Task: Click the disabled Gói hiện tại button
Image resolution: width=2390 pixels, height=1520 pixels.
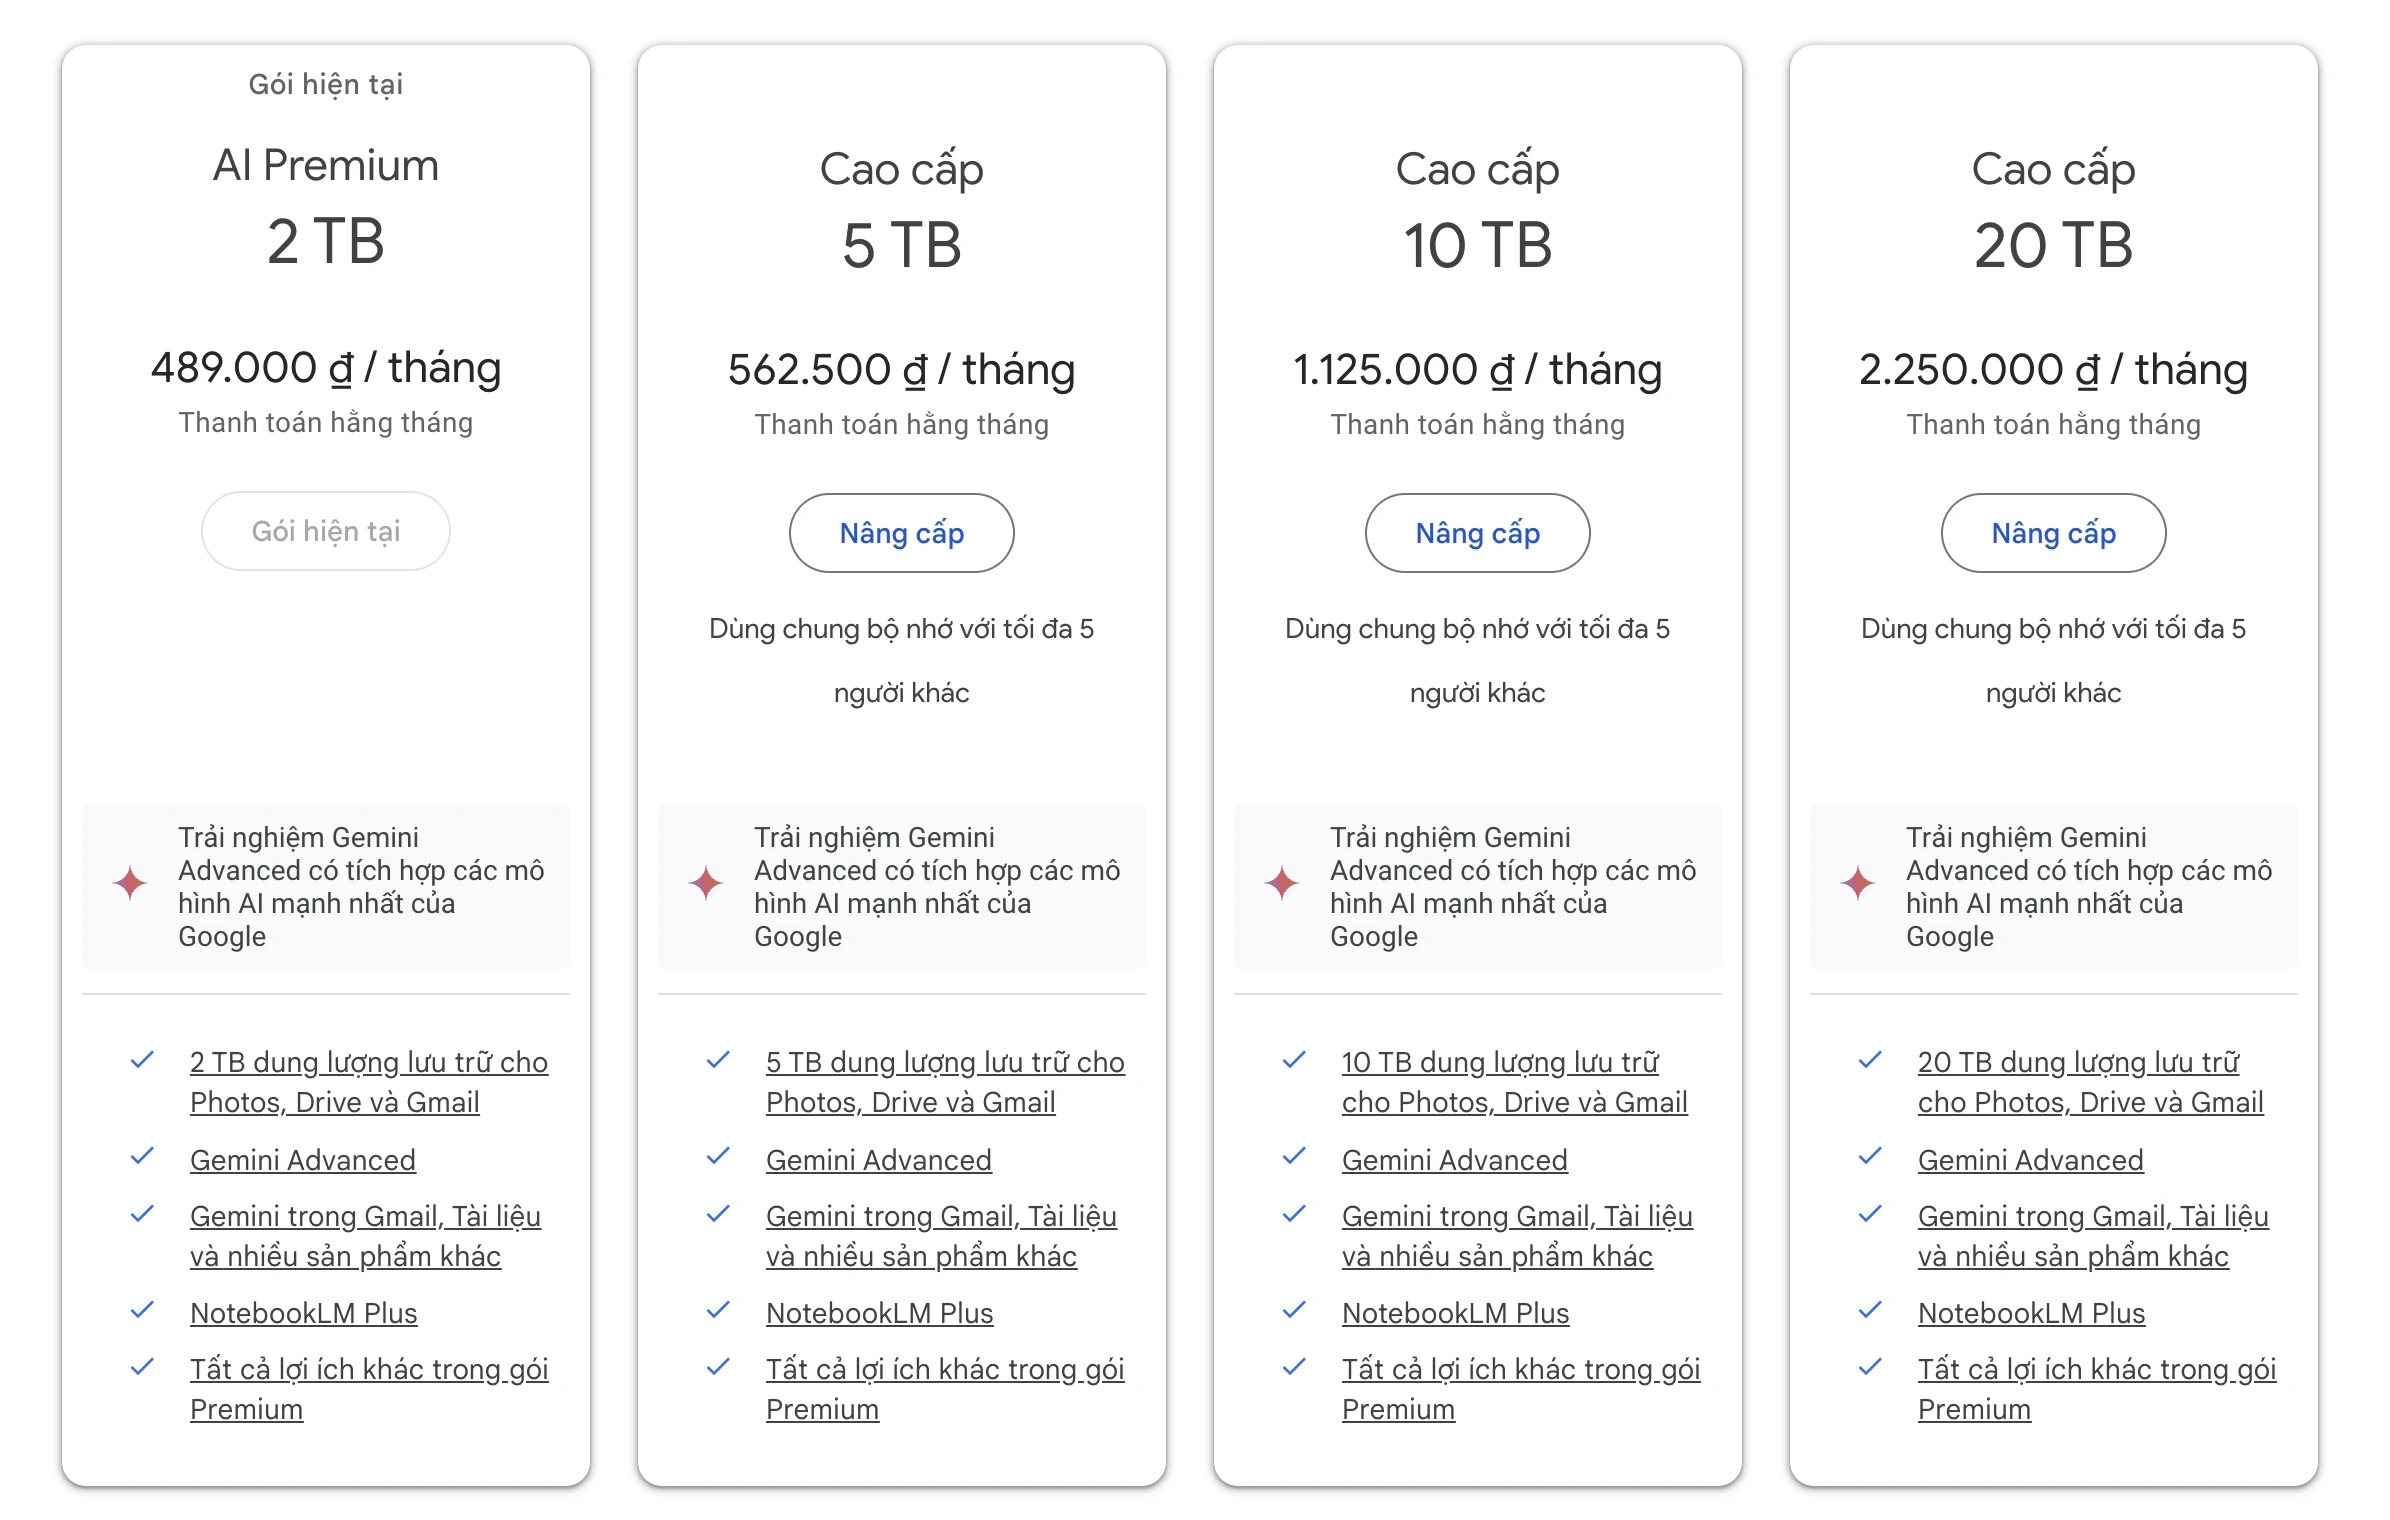Action: coord(326,531)
